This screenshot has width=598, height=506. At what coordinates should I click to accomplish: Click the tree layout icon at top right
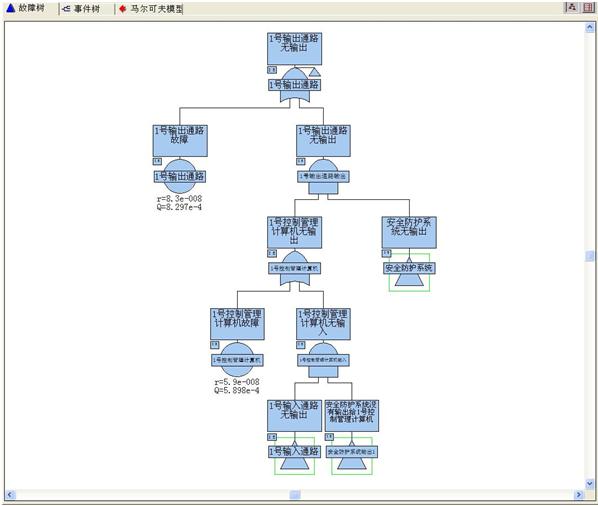[x=572, y=7]
